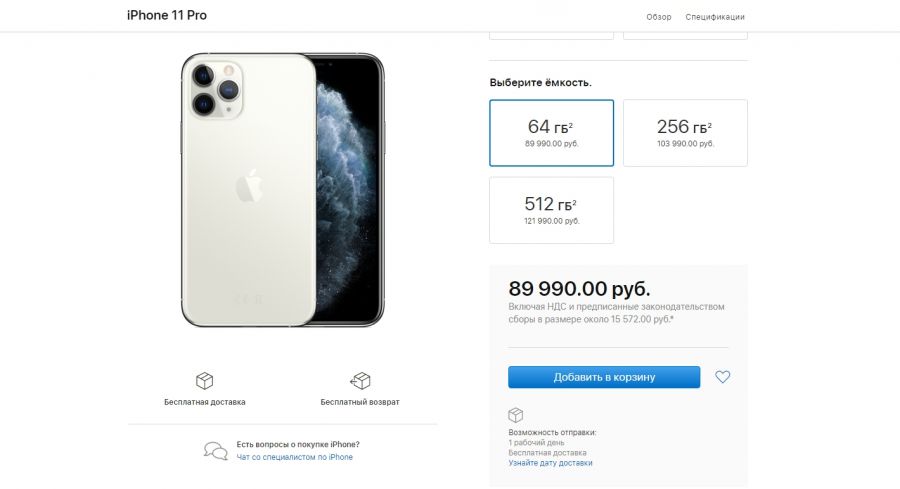Click the silver iPhone 11 Pro image
The height and width of the screenshot is (489, 900).
coord(282,189)
